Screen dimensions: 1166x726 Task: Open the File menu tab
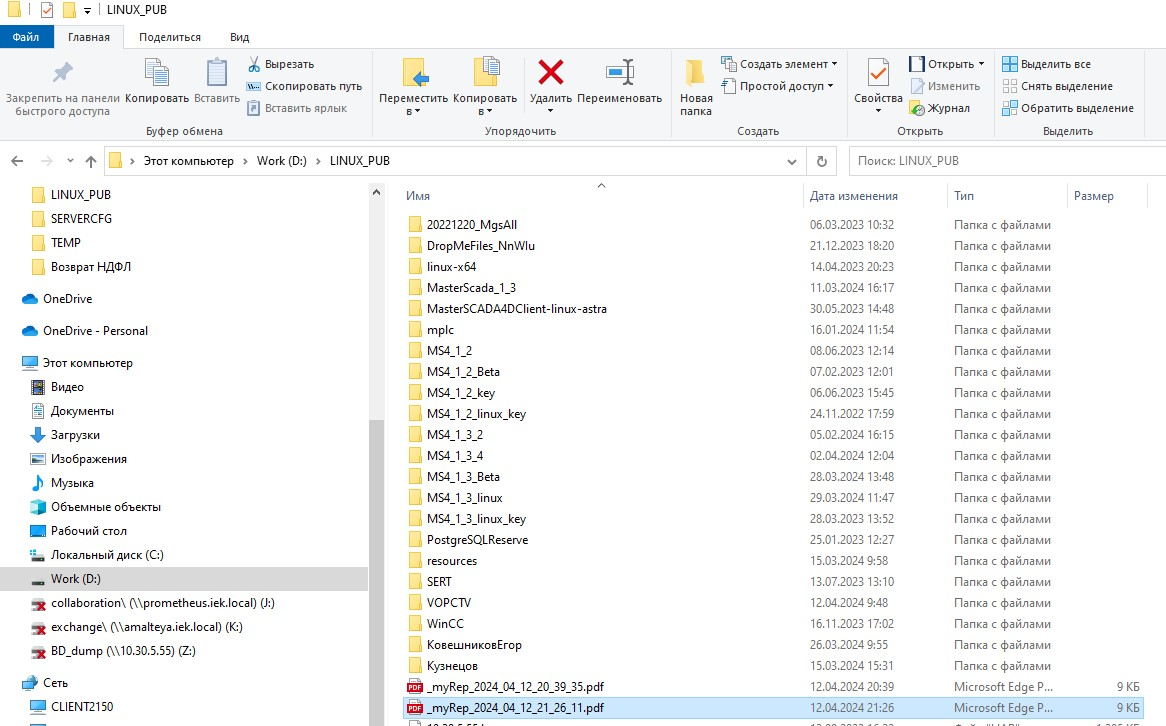point(26,37)
